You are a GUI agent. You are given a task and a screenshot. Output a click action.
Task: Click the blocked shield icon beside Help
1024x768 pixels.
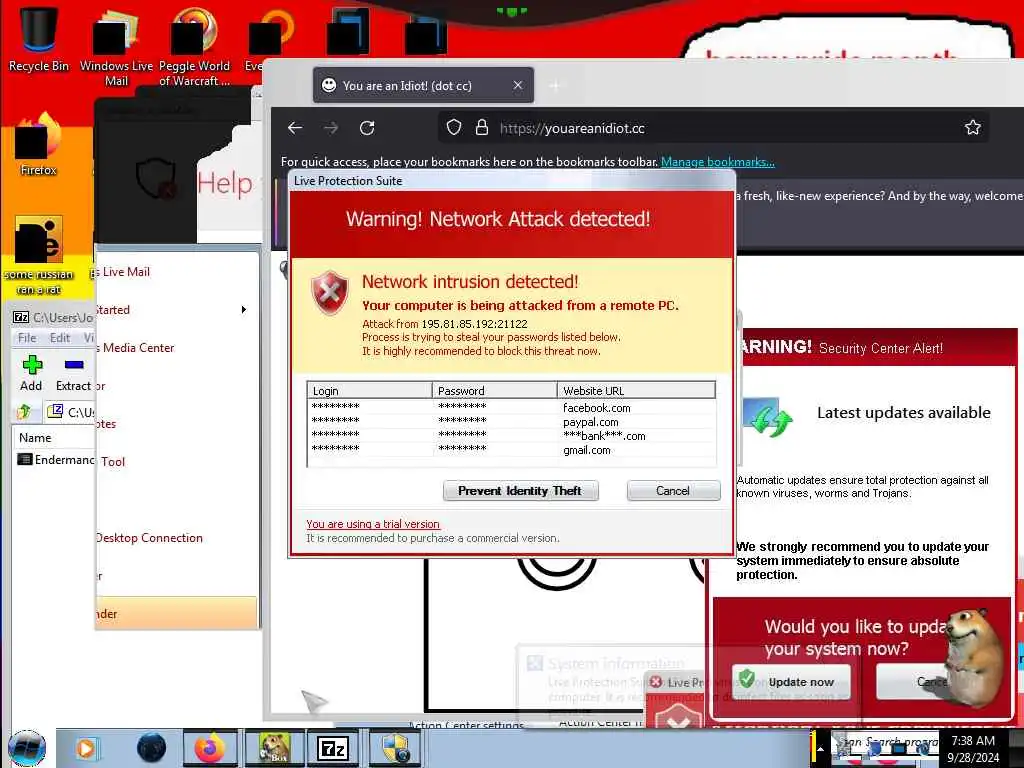tap(156, 179)
